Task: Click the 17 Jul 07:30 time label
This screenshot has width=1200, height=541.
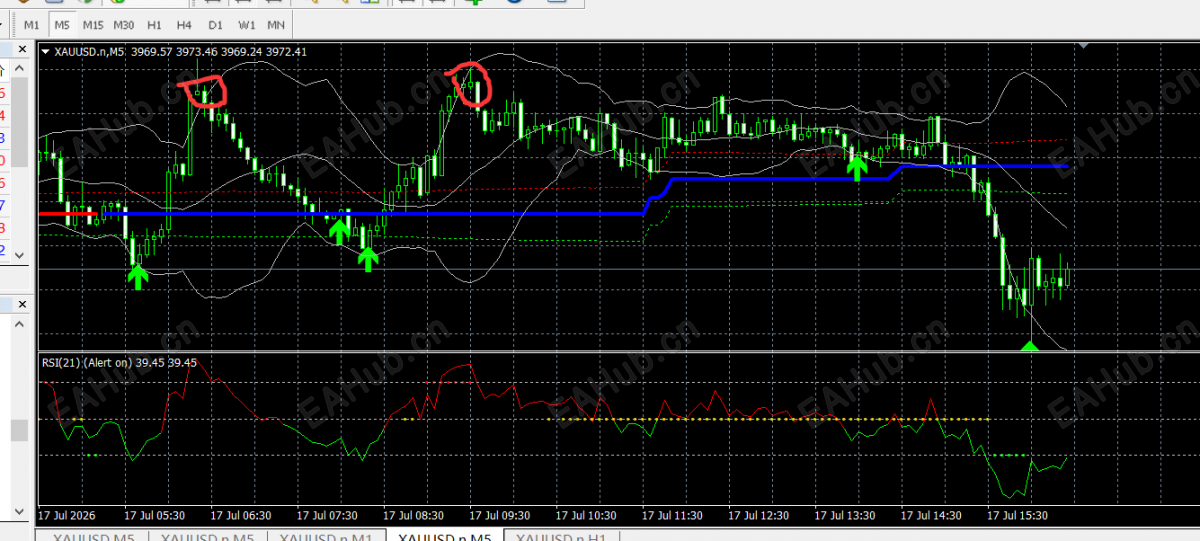Action: (327, 515)
